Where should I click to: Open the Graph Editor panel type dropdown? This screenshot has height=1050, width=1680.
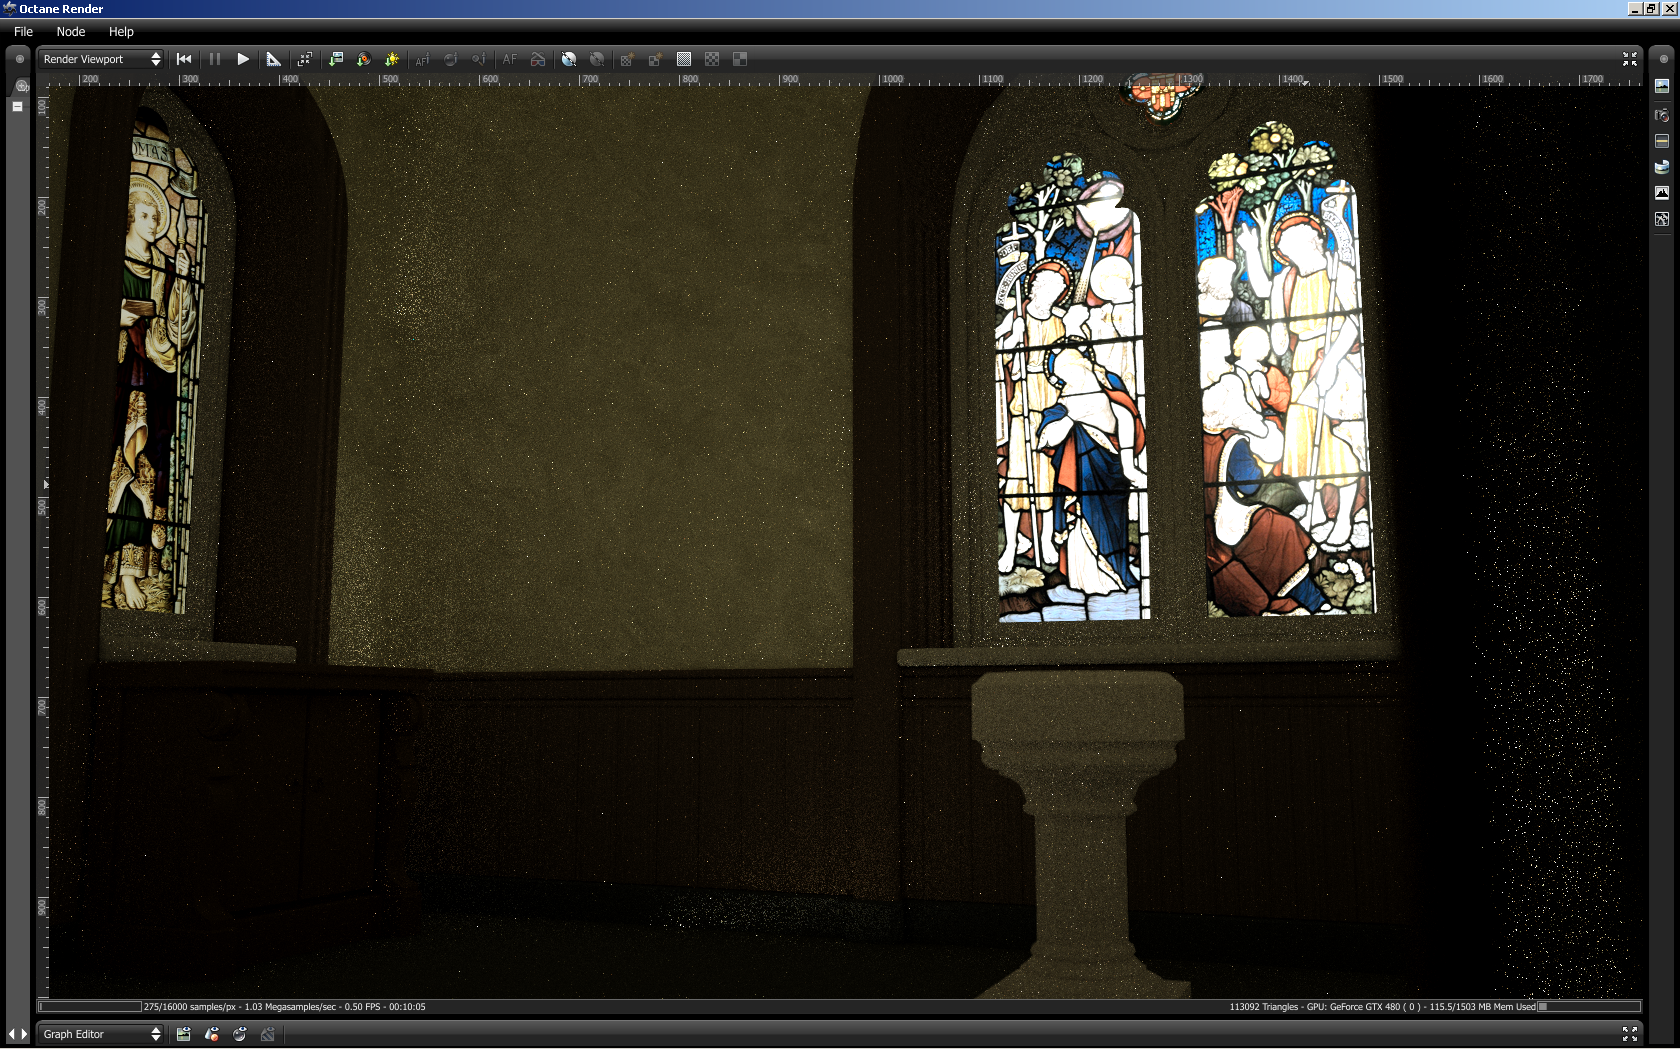[101, 1034]
